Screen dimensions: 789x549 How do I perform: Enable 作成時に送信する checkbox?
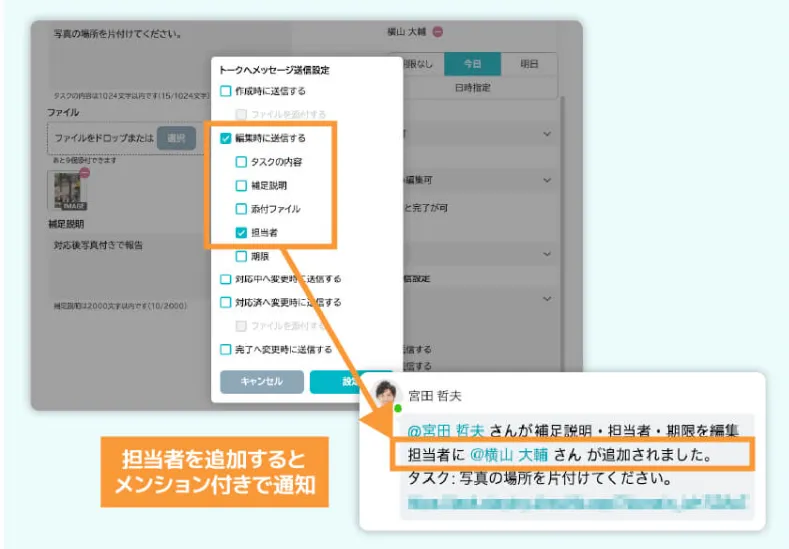[225, 91]
